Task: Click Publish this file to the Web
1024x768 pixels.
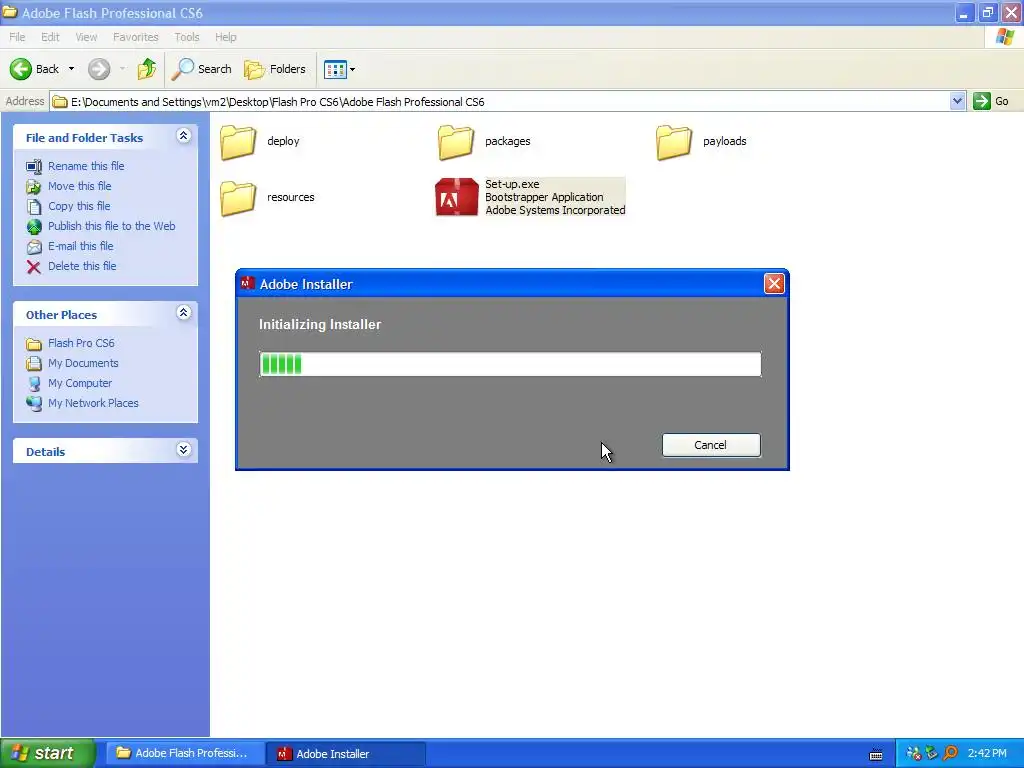Action: [x=112, y=226]
